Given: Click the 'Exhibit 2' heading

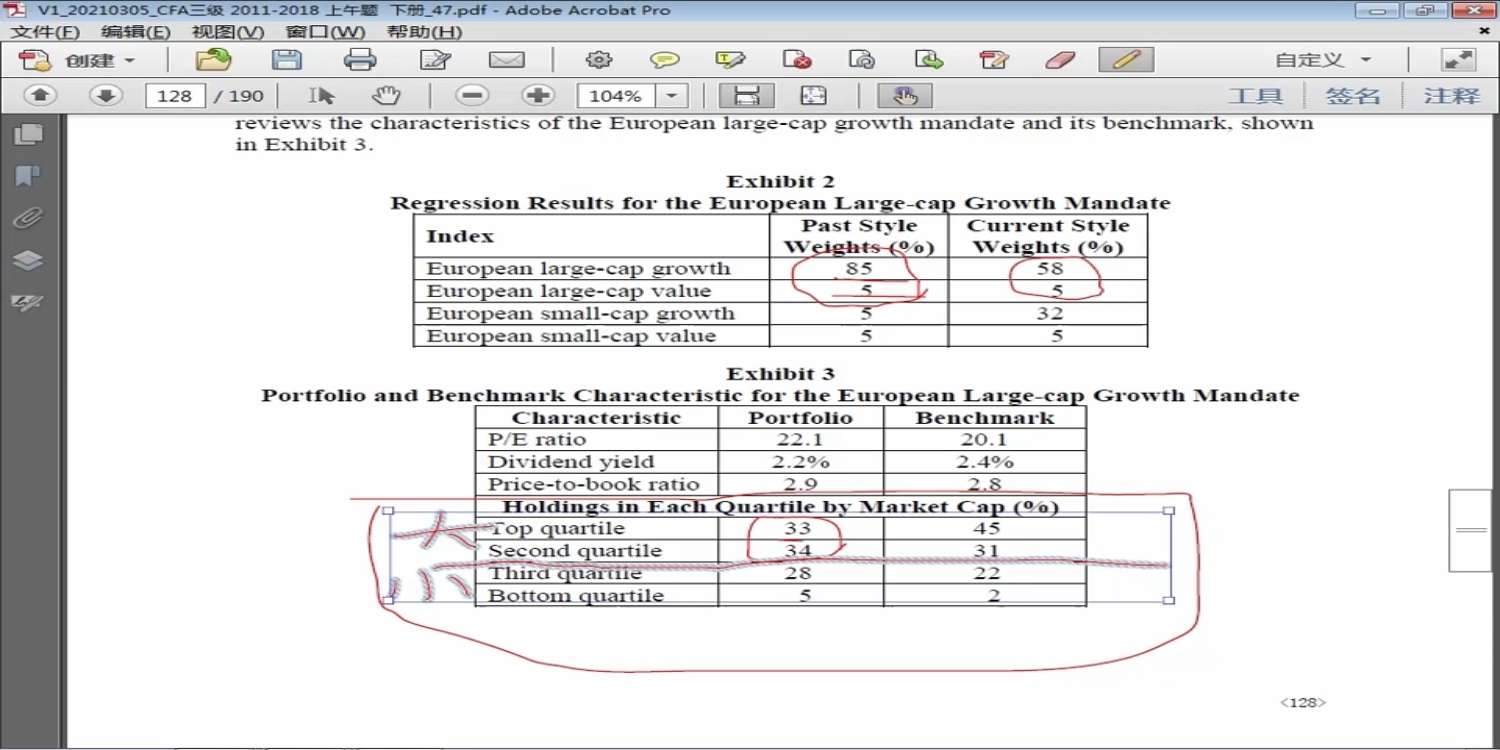Looking at the screenshot, I should coord(780,182).
